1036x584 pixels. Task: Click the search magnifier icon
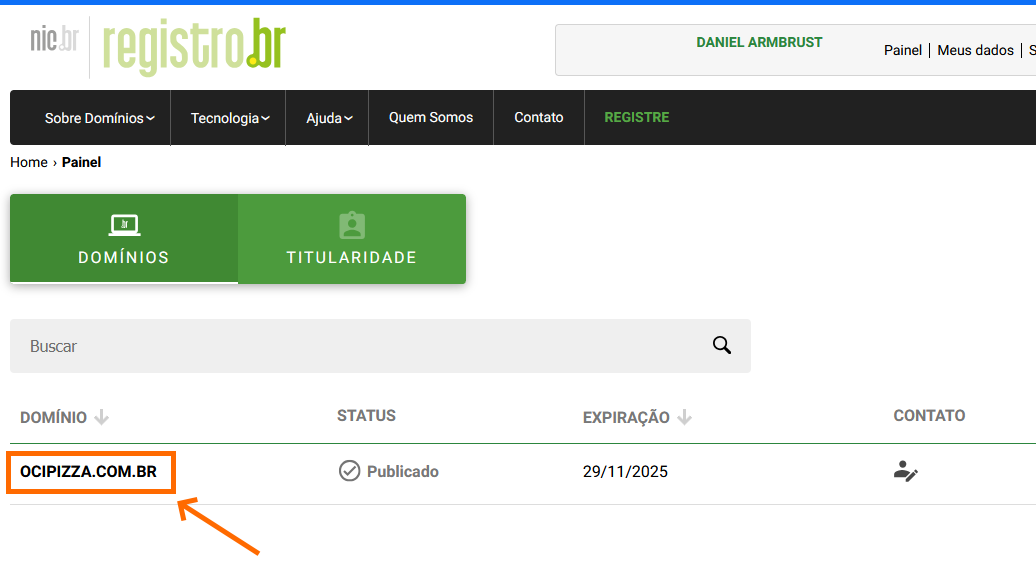(722, 345)
